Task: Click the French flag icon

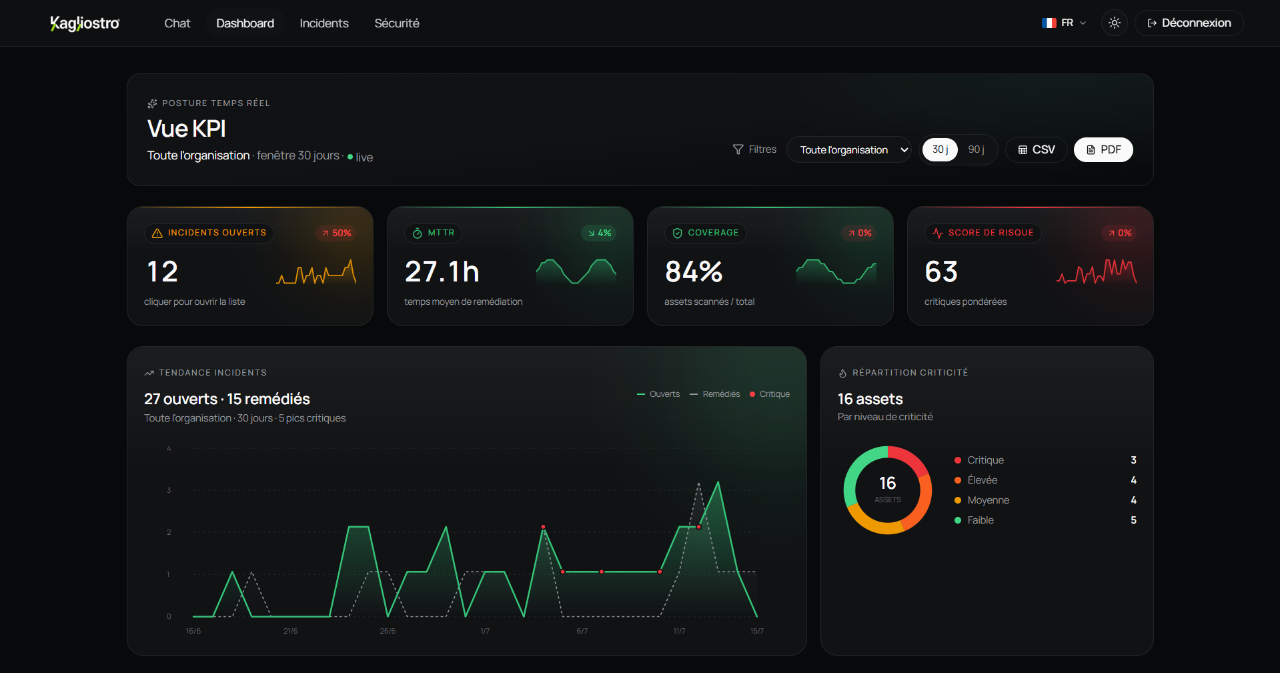Action: [x=1049, y=23]
